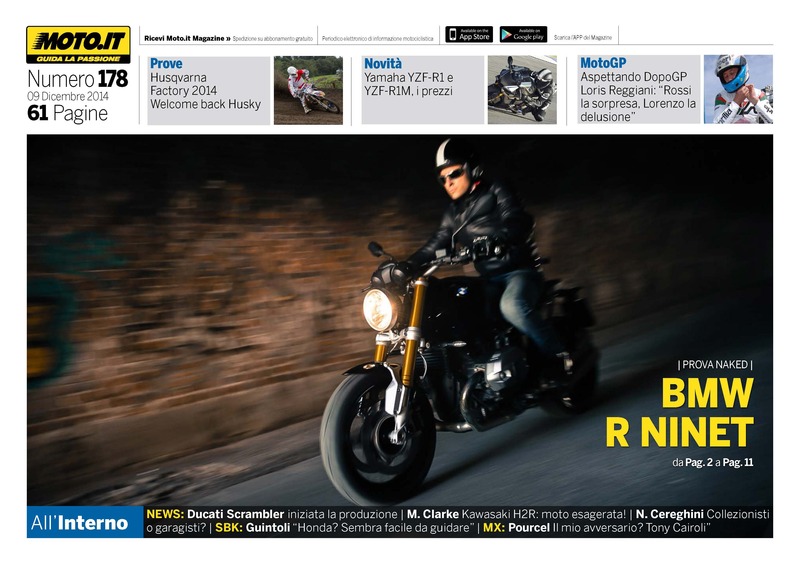Screen dimensions: 800x564
Task: Click the 'BMW R NINET' cover headline
Action: 680,413
